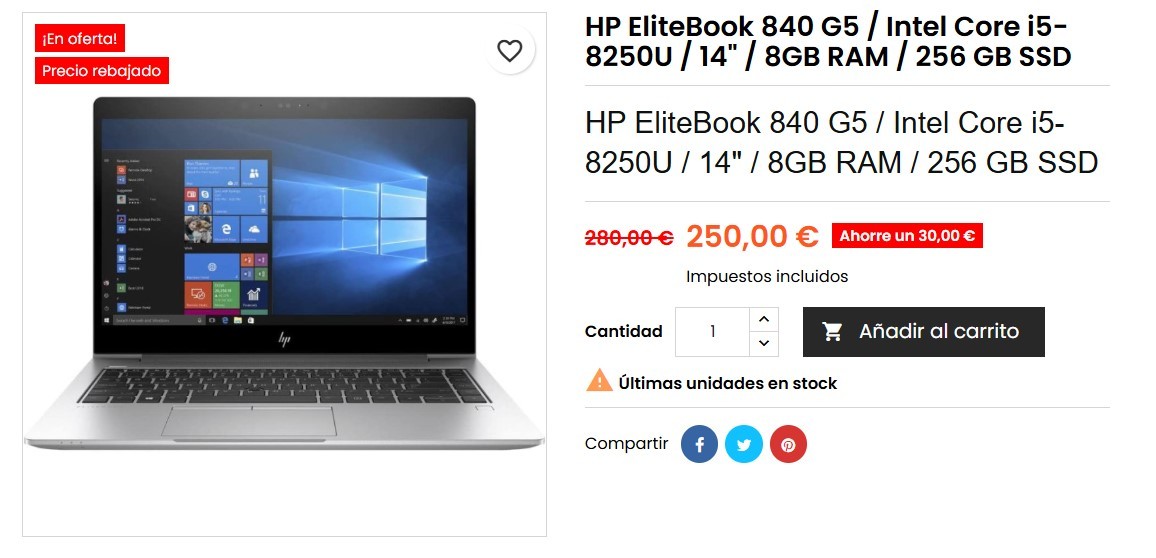Screen dimensions: 1156x558
Task: Click the orange stock warning triangle
Action: pos(599,380)
